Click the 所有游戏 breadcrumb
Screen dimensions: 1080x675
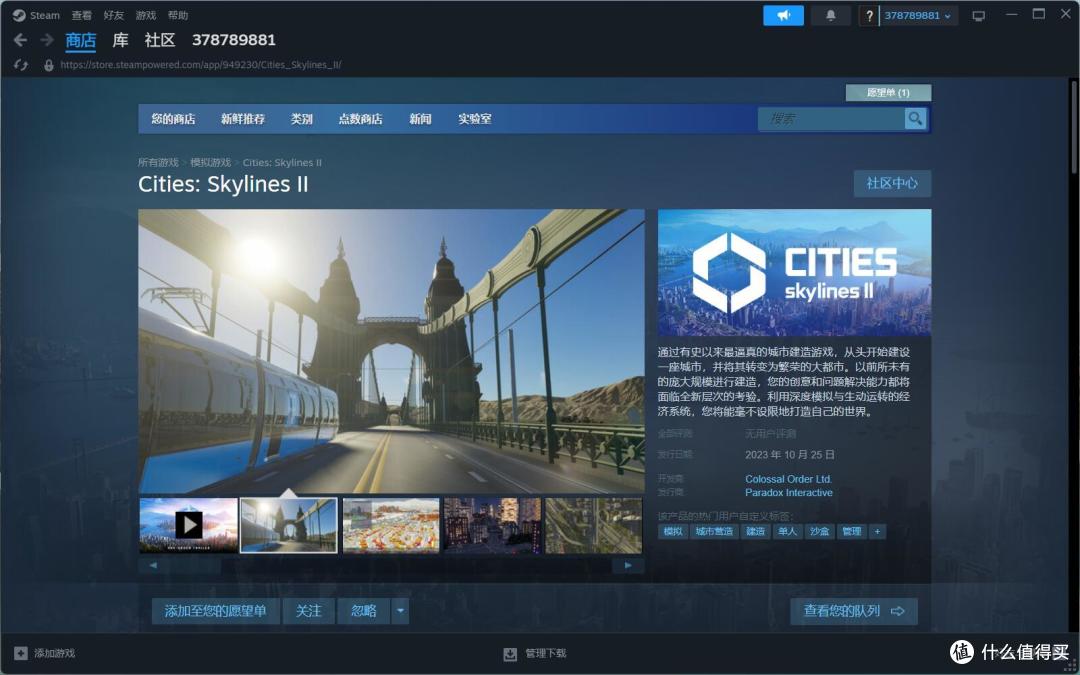pos(158,163)
